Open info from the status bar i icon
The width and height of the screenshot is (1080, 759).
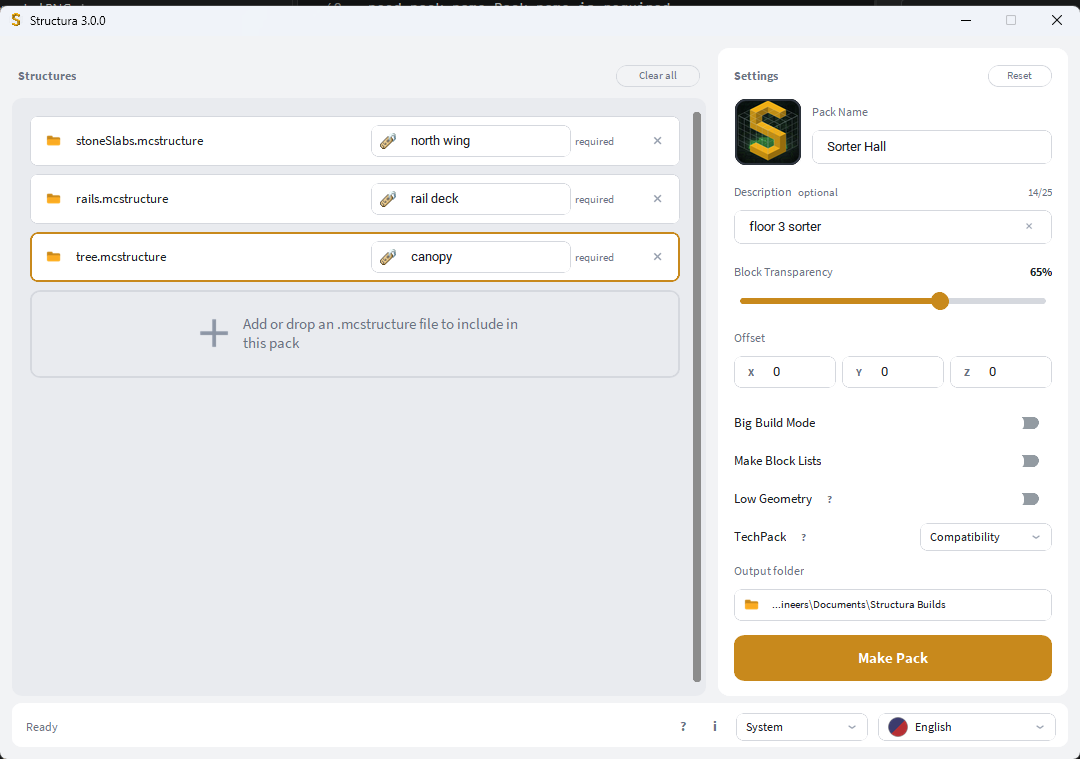click(x=715, y=726)
